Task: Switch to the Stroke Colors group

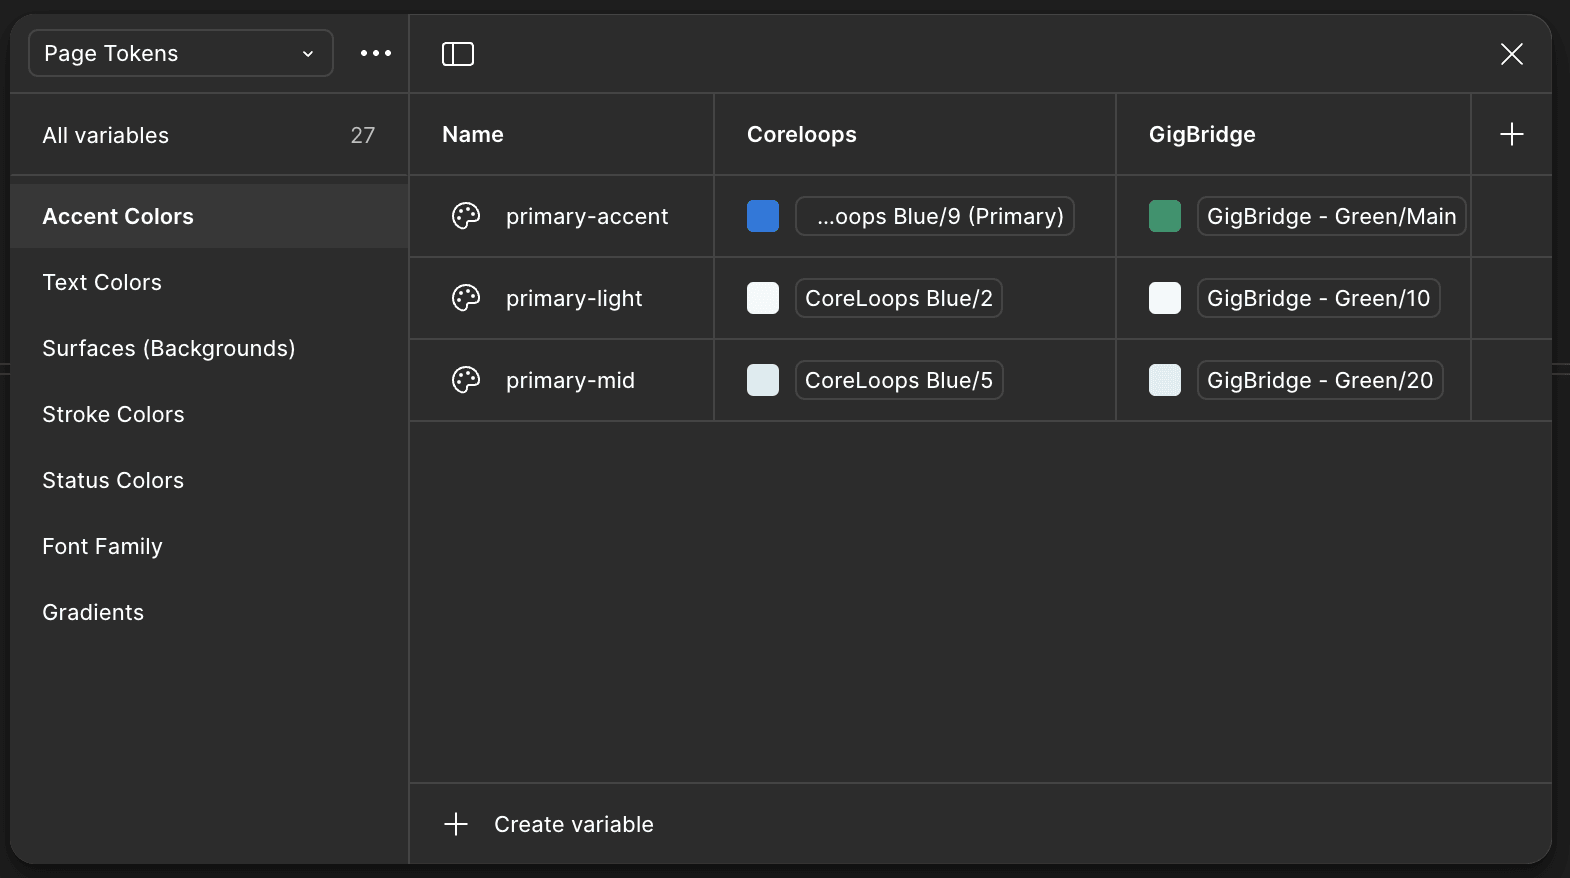Action: click(x=113, y=414)
